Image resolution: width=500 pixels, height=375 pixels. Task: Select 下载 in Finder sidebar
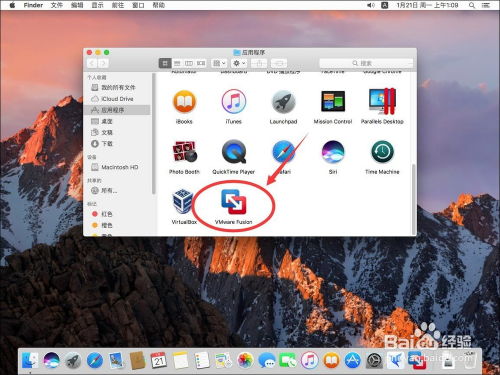118,144
